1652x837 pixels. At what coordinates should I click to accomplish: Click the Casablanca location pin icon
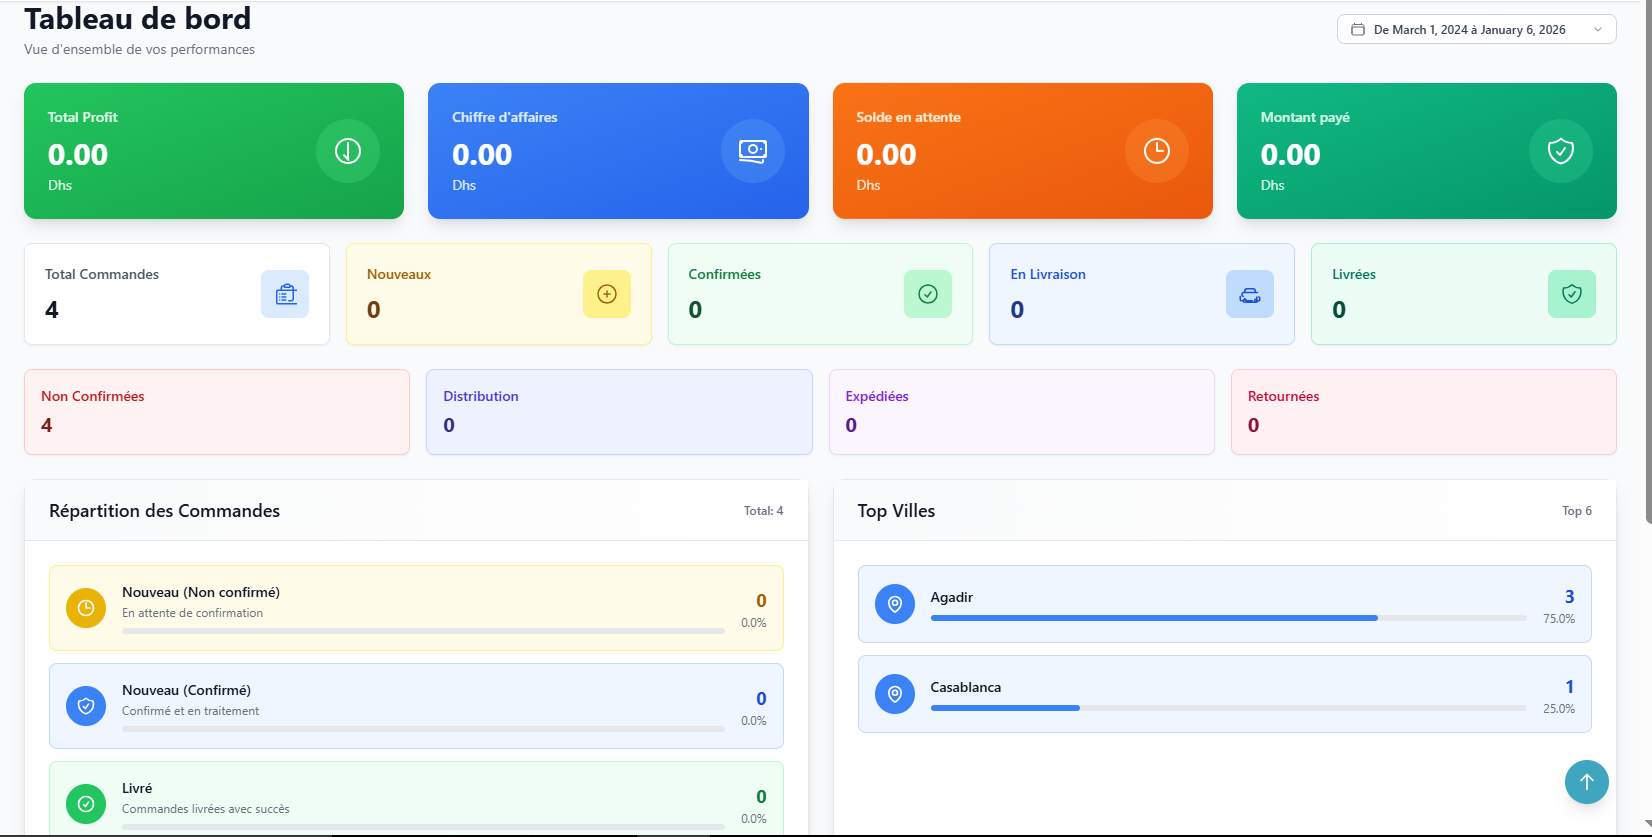point(895,694)
